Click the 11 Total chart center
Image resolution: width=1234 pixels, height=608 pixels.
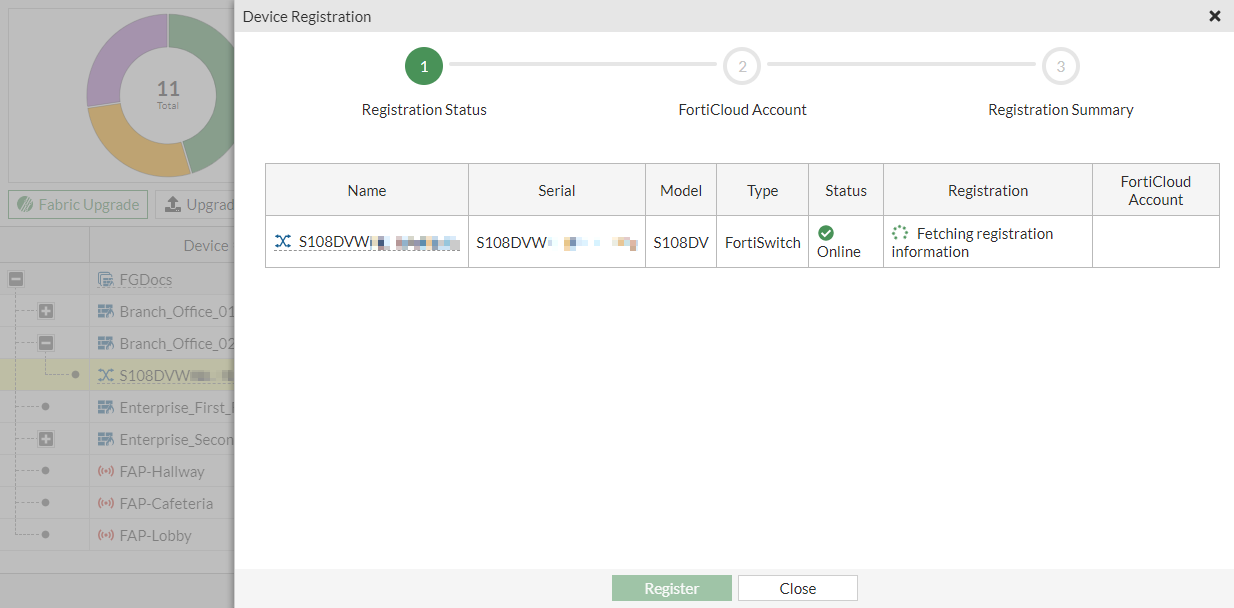[168, 94]
